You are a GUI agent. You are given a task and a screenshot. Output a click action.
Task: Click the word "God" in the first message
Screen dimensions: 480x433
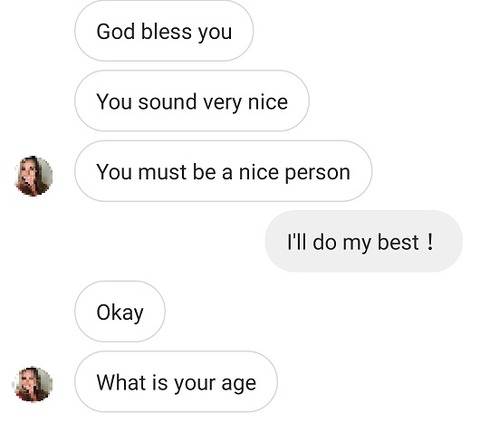click(116, 32)
